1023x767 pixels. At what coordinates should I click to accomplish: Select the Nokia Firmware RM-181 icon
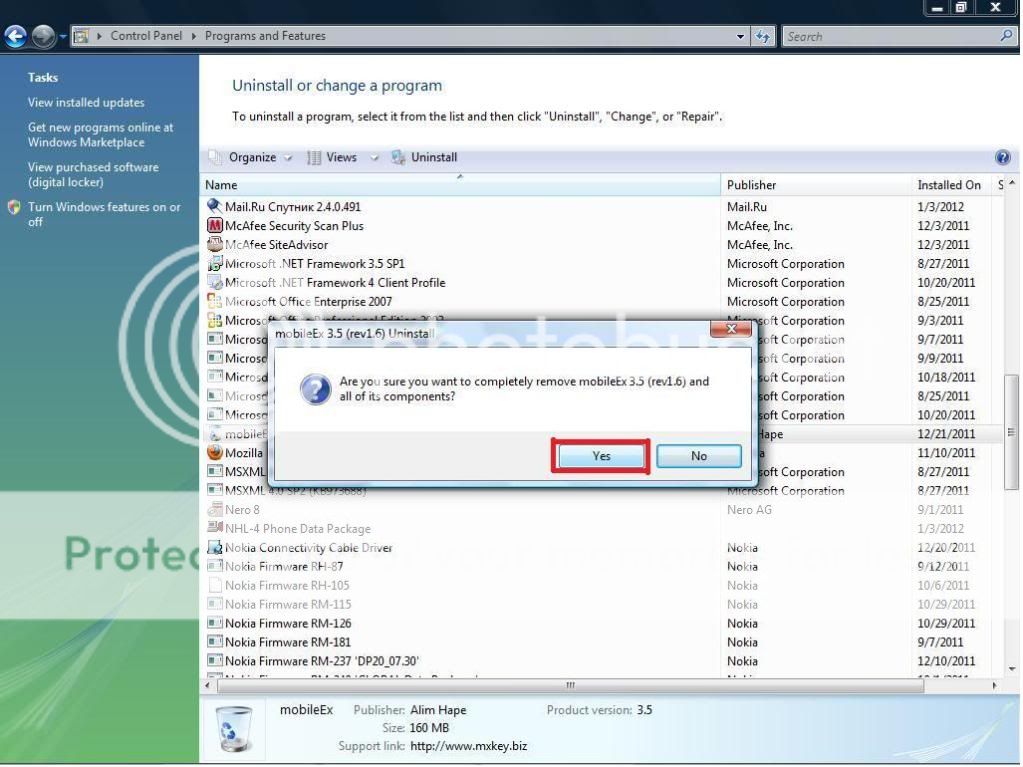click(214, 642)
